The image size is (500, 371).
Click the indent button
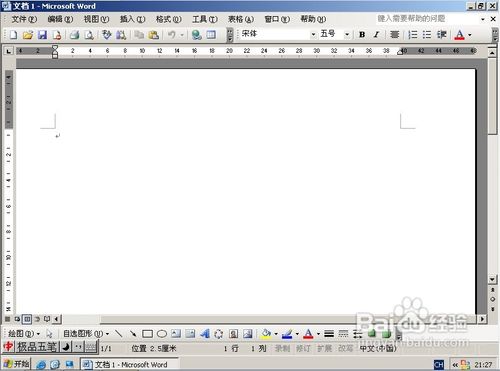click(x=442, y=35)
